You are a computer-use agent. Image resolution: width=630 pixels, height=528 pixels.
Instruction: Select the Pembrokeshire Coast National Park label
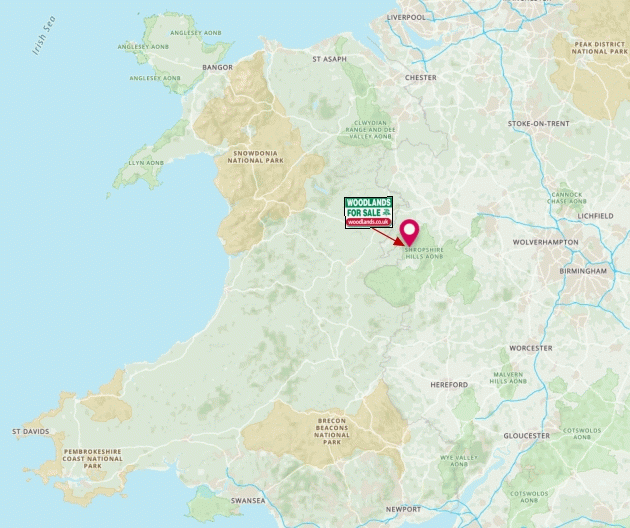pos(93,459)
